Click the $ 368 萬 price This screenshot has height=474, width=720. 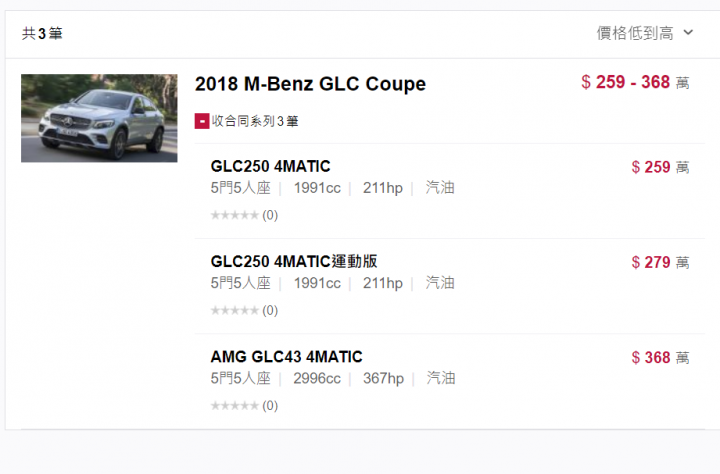pos(660,357)
